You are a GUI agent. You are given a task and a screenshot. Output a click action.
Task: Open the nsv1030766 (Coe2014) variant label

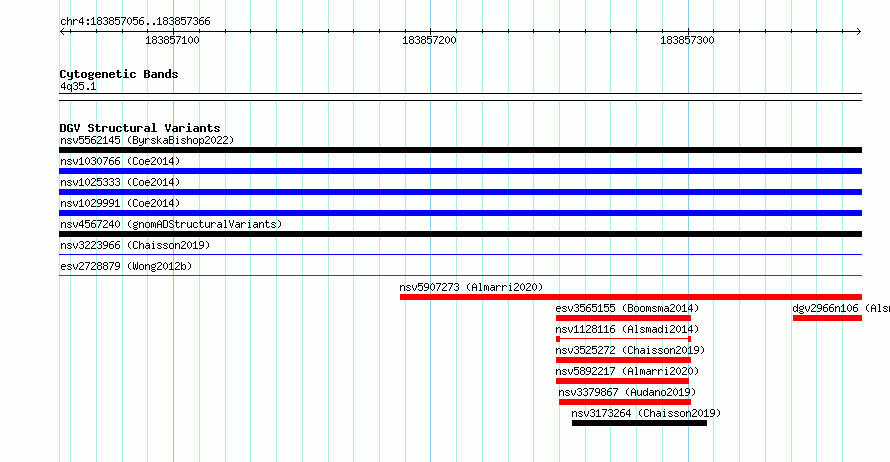120,161
